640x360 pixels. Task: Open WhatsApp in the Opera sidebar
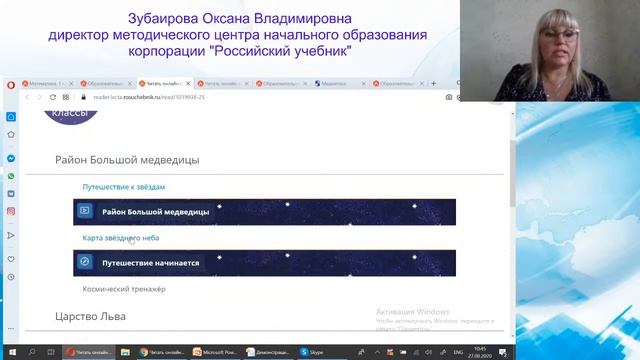click(x=11, y=176)
